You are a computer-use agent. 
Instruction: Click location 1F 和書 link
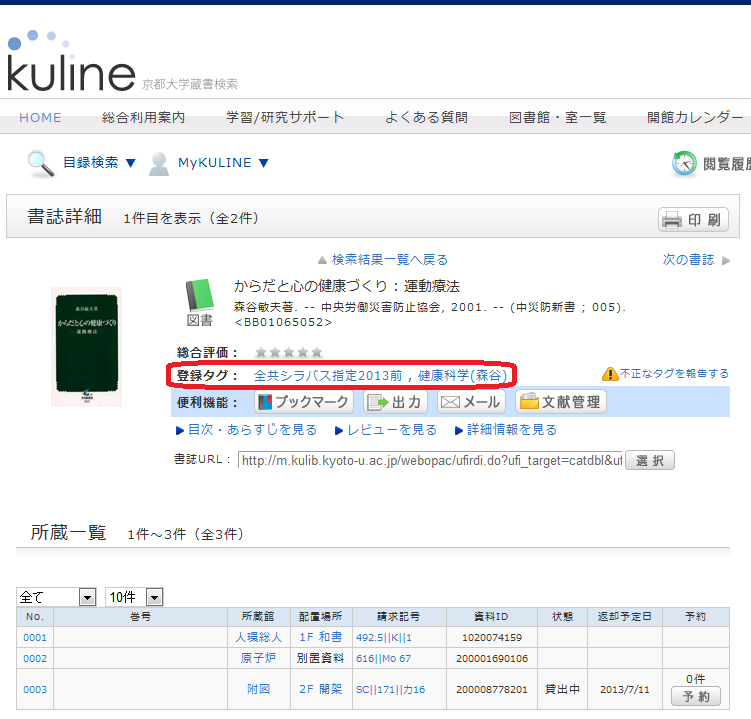tap(321, 637)
